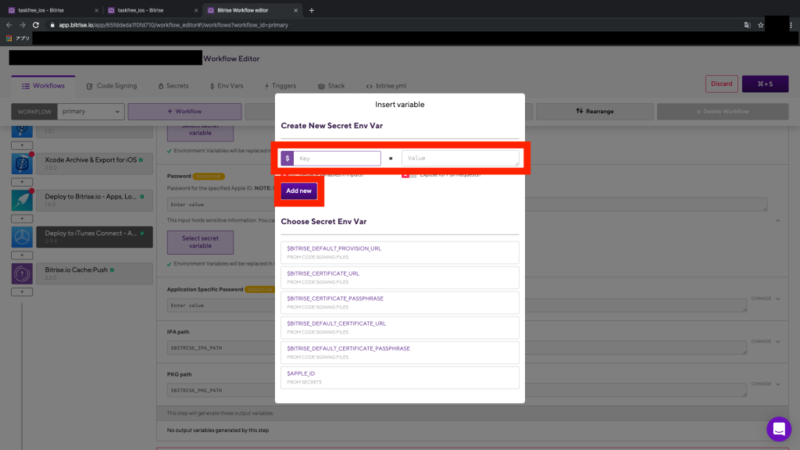800x450 pixels.
Task: Click the Add new button
Action: tap(298, 191)
